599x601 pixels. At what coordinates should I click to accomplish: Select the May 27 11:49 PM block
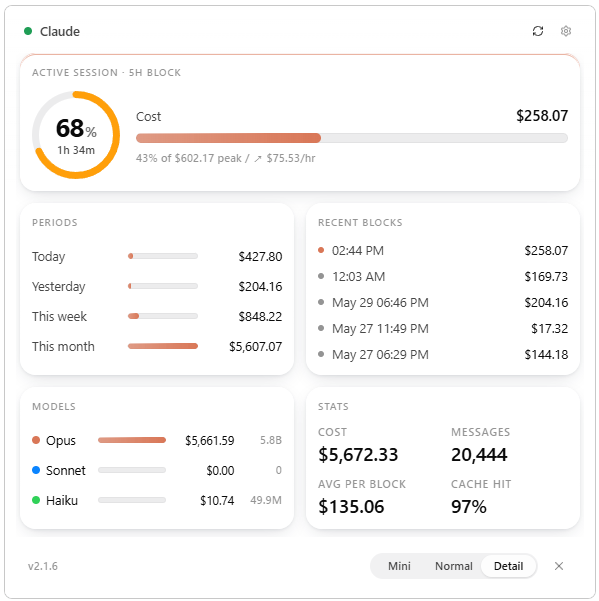click(443, 328)
